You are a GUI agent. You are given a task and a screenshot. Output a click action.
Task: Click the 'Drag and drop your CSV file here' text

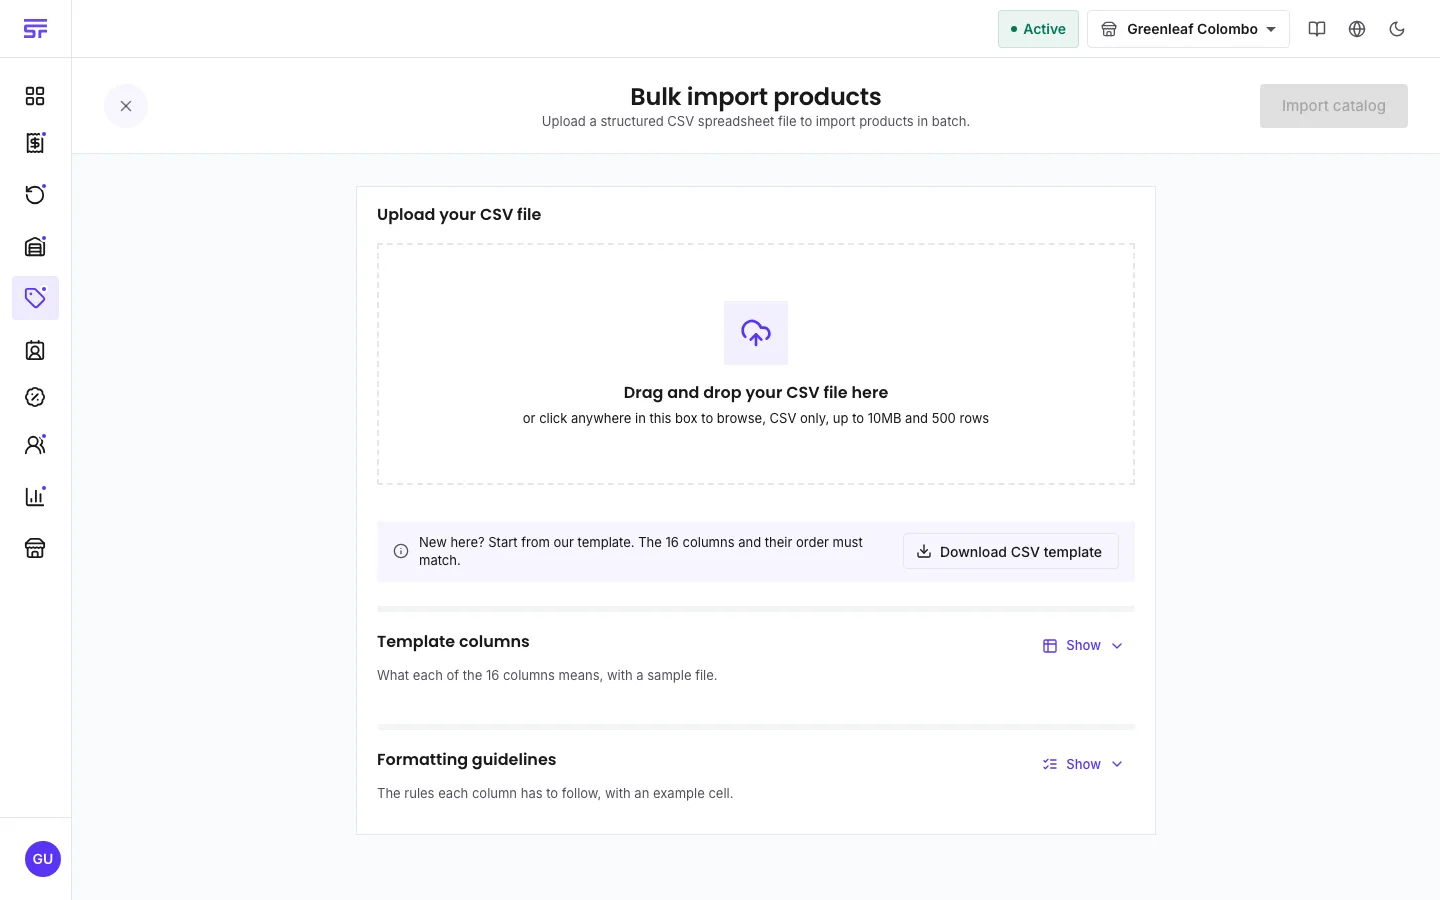tap(756, 393)
